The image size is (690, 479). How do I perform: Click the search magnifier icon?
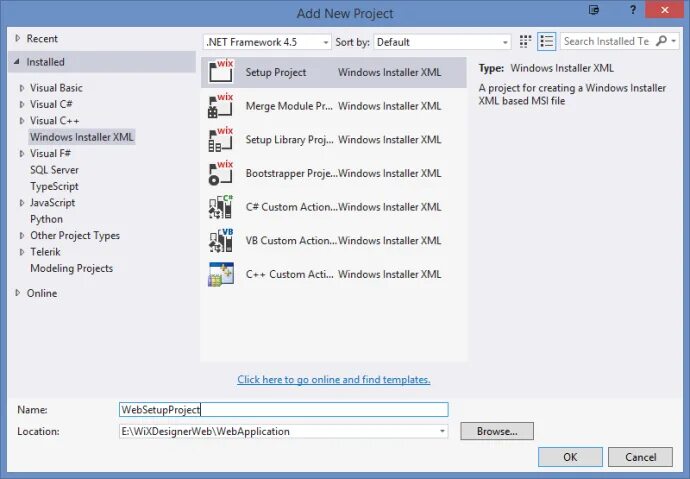[x=661, y=41]
